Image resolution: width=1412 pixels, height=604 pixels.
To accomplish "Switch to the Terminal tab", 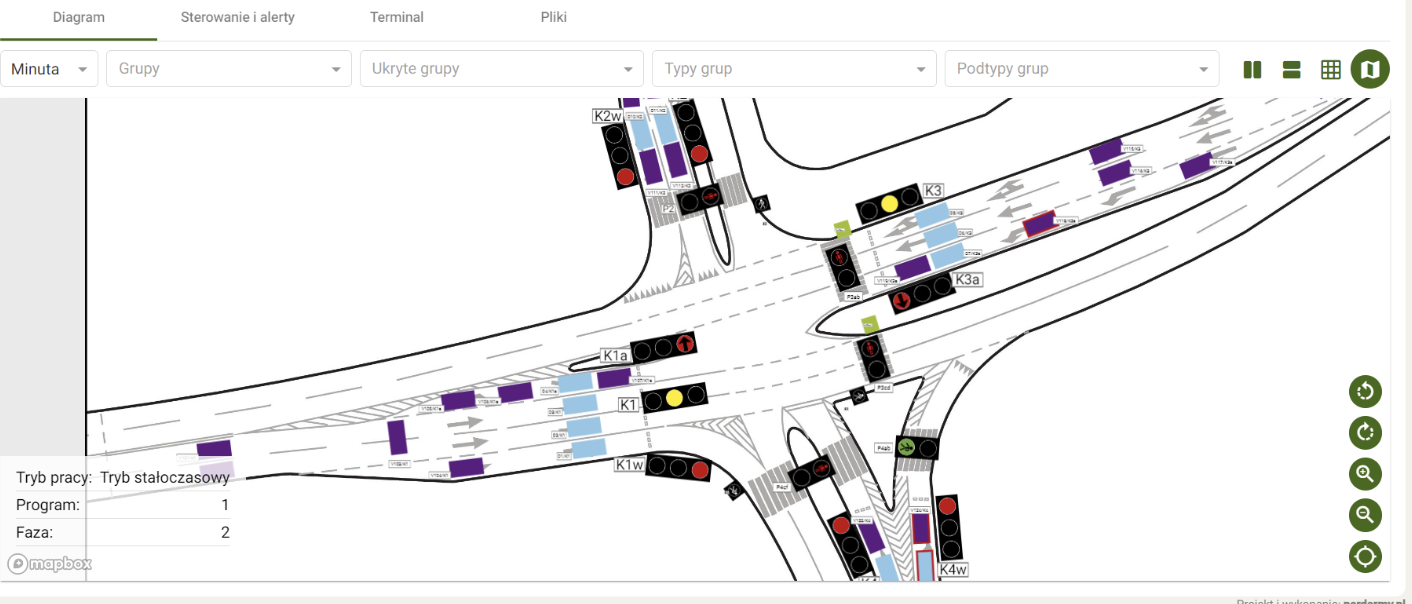I will tap(396, 17).
